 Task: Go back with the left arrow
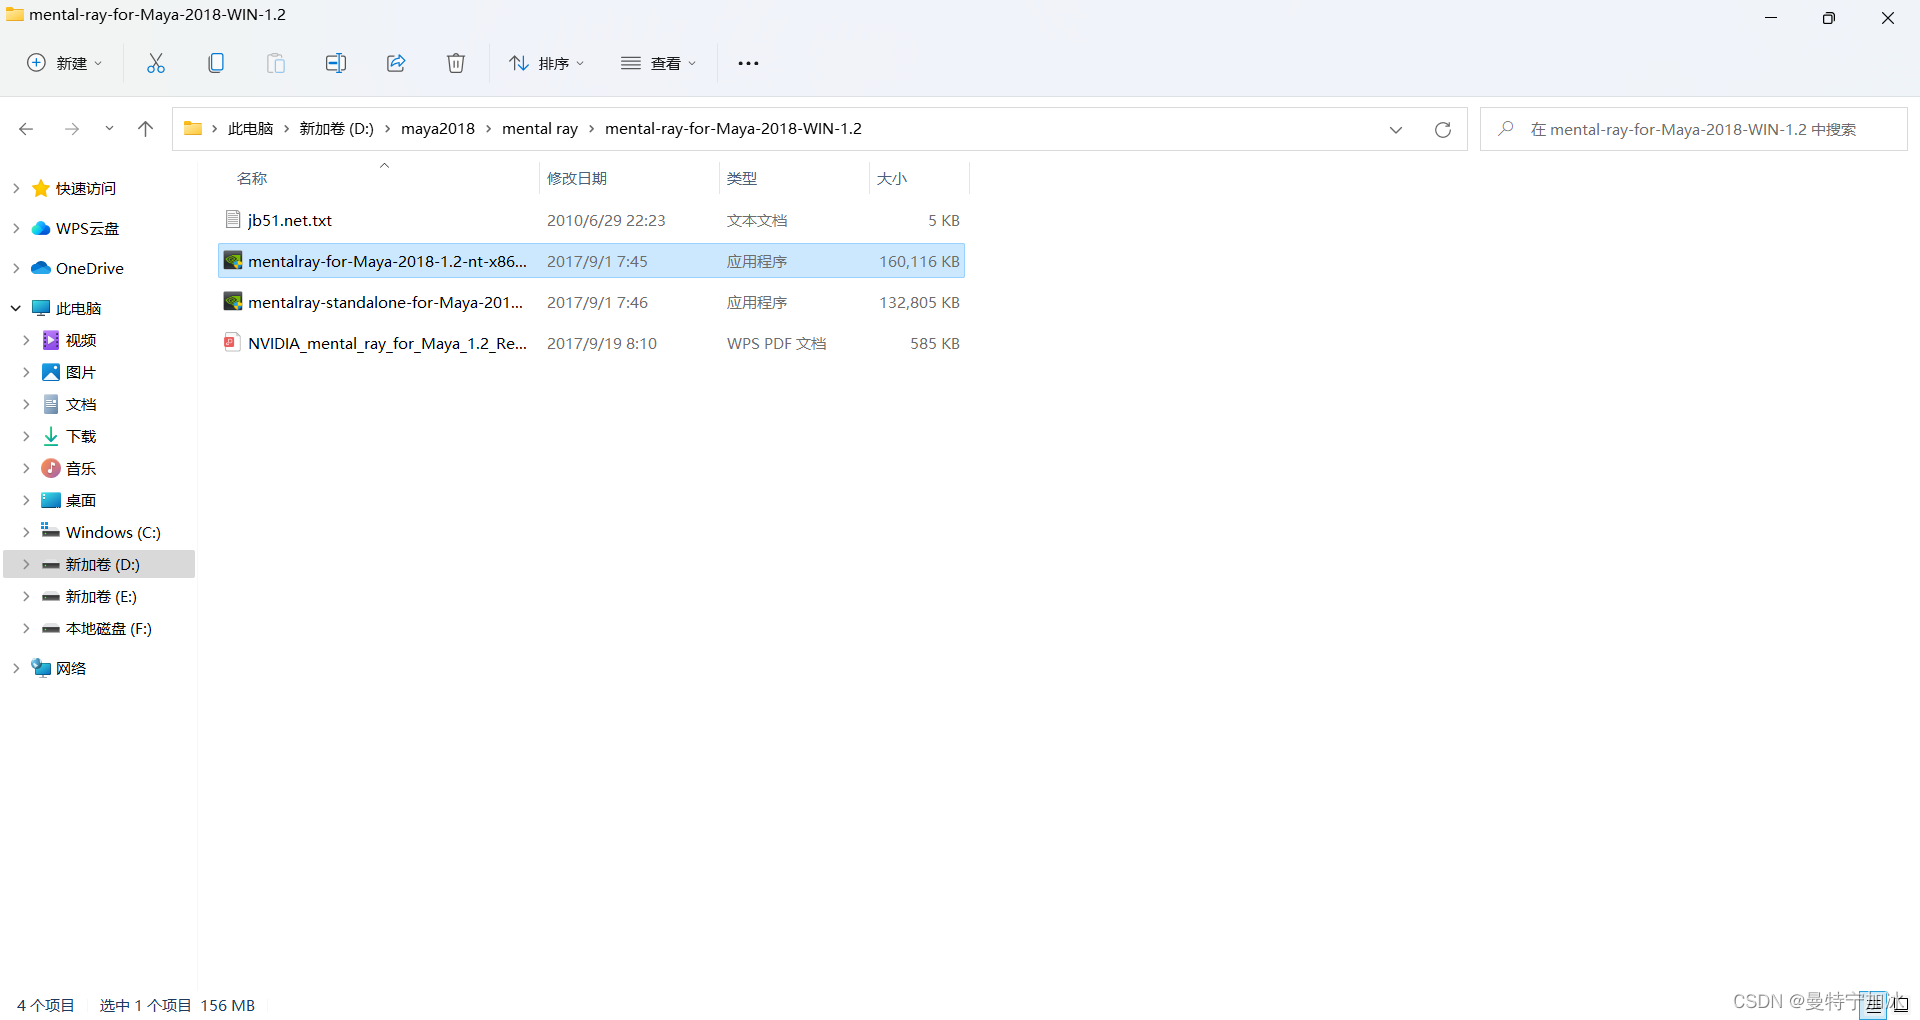tap(27, 129)
